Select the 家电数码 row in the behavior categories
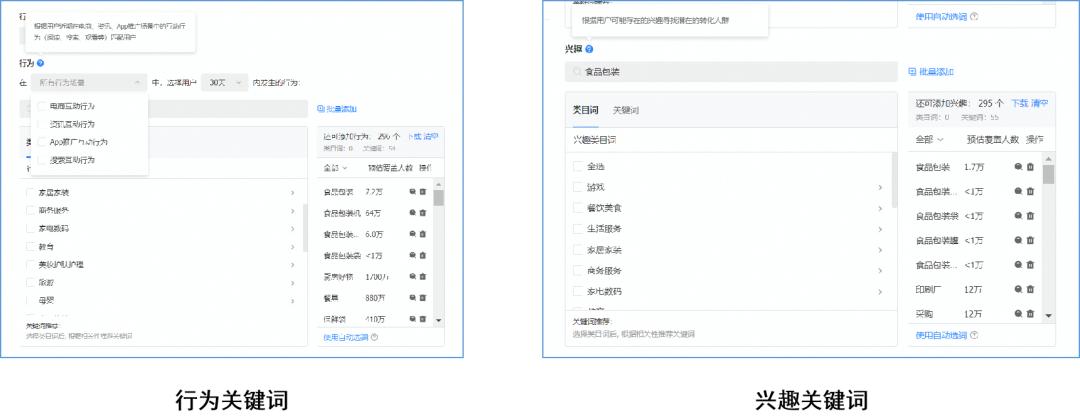 coord(164,229)
